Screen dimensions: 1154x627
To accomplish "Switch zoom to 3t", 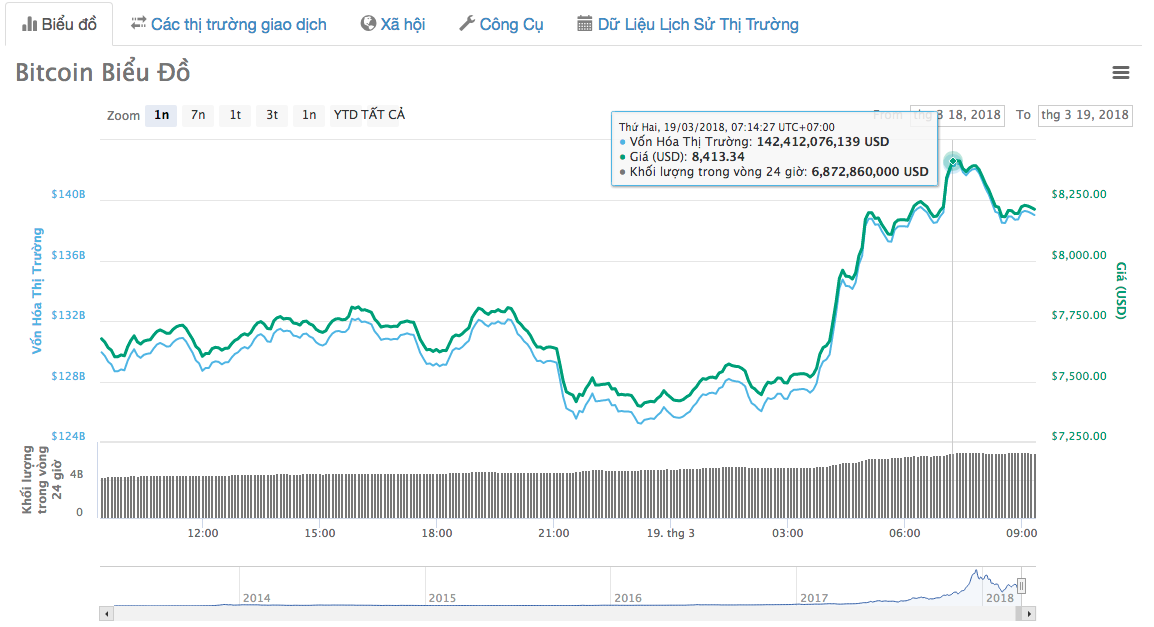I will pos(272,115).
